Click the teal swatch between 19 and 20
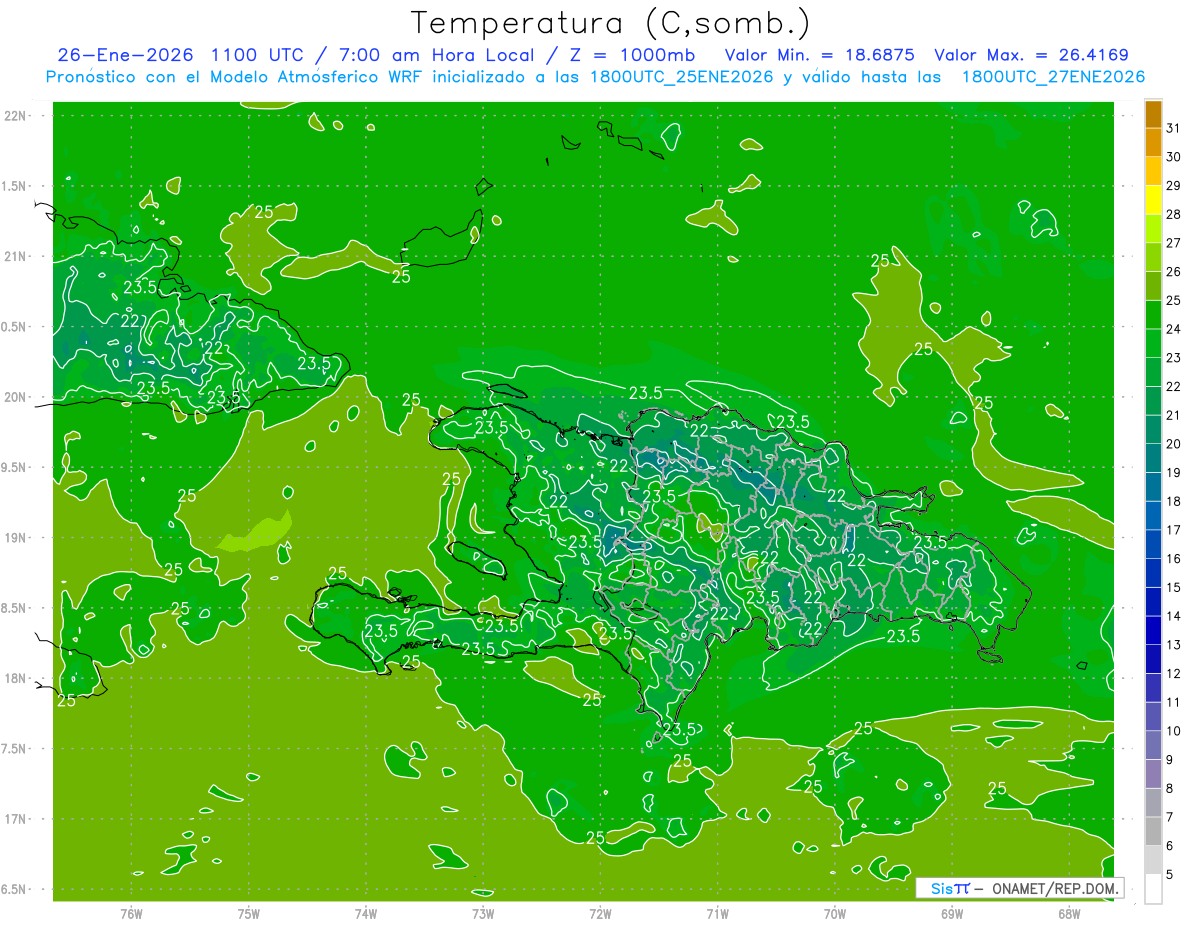Image resolution: width=1200 pixels, height=927 pixels. tap(1153, 459)
